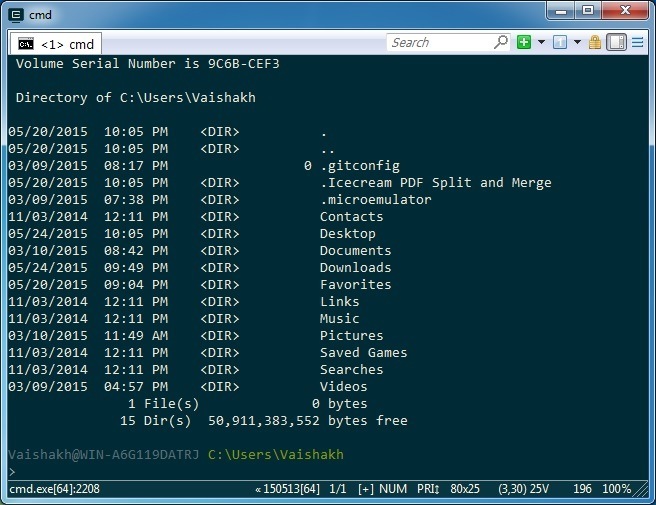Toggle the NUM lock status indicator
This screenshot has width=656, height=505.
point(395,489)
